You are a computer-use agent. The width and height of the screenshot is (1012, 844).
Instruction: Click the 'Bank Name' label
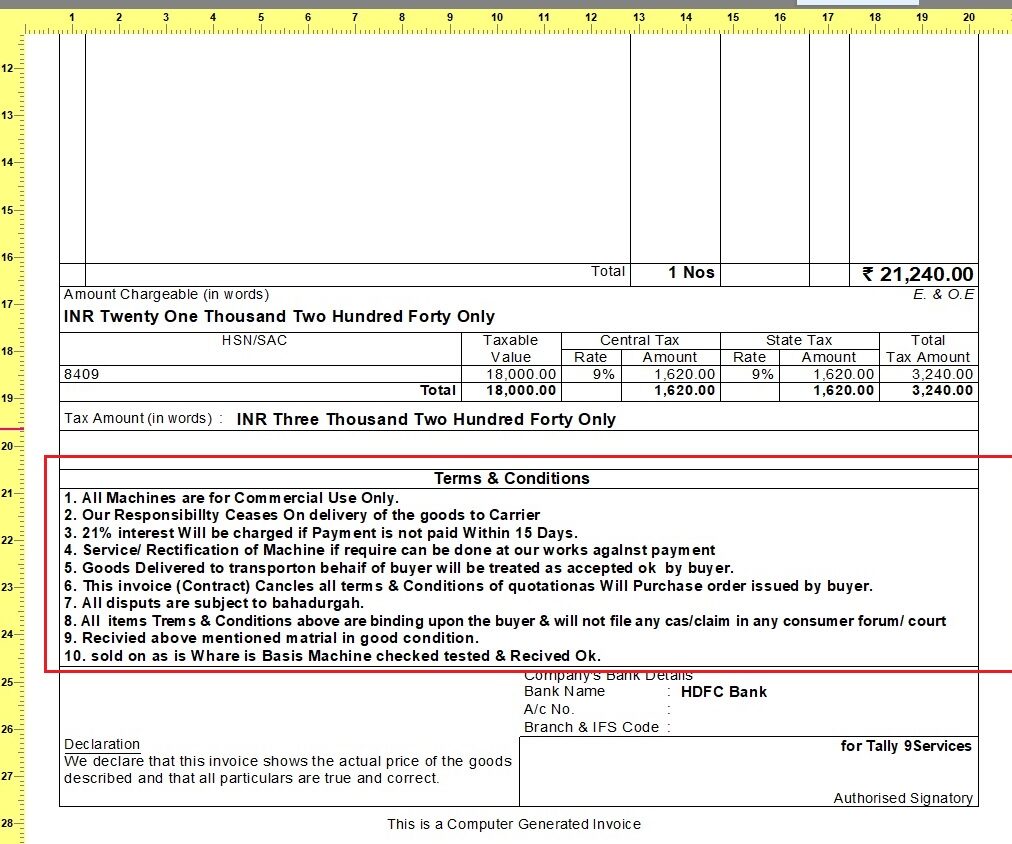pyautogui.click(x=565, y=691)
